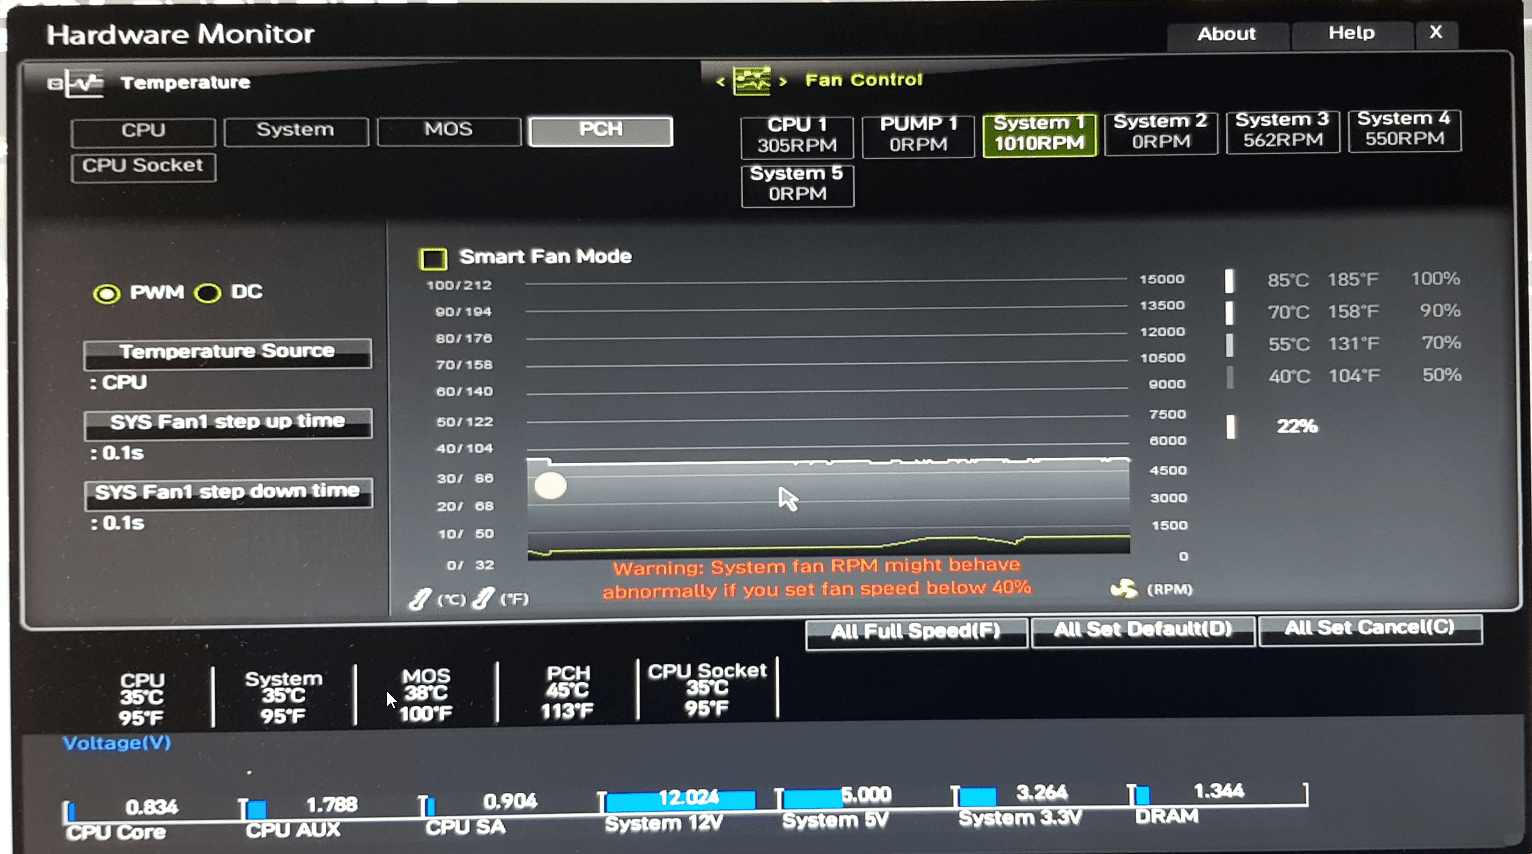Click the All Set Cancel(C) button
1532x854 pixels.
pyautogui.click(x=1370, y=629)
